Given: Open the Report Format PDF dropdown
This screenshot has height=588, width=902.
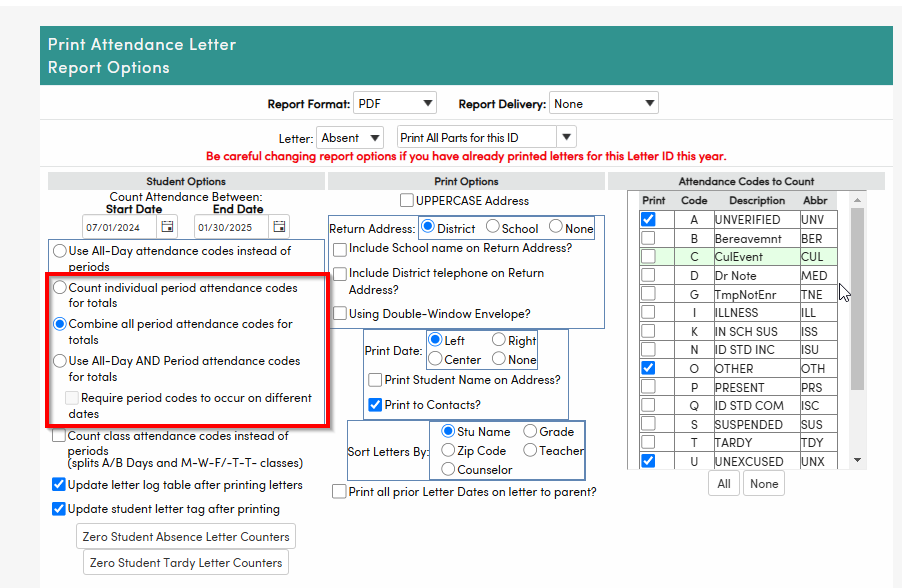Looking at the screenshot, I should [395, 104].
